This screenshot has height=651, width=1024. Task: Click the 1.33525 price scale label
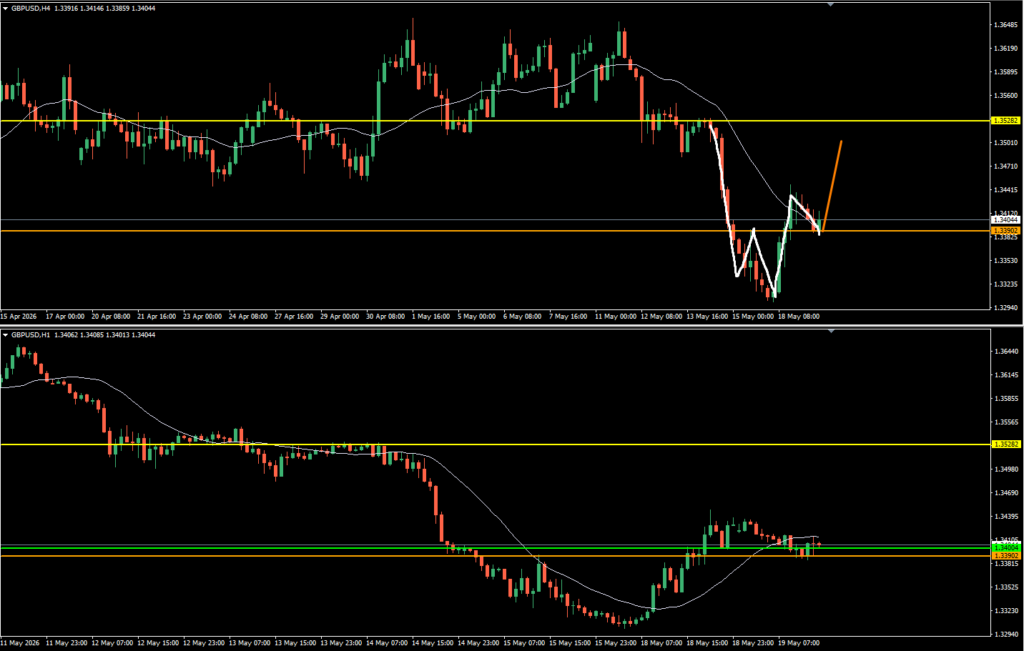pos(1004,588)
